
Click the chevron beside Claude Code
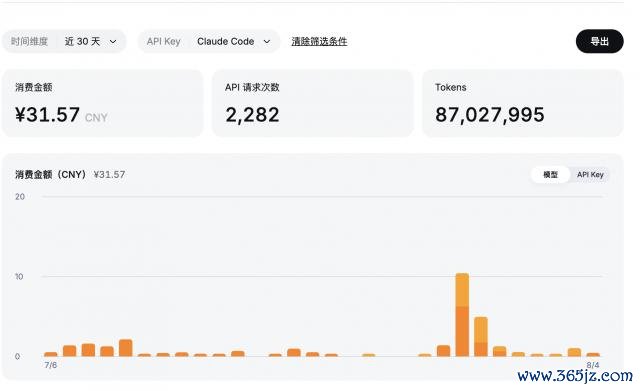click(x=267, y=42)
